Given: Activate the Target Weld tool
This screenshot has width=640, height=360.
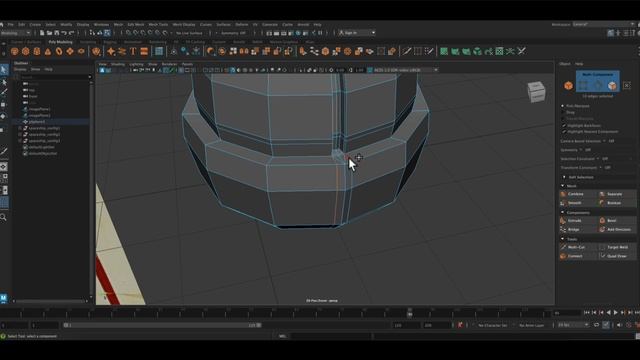Looking at the screenshot, I should pos(616,247).
